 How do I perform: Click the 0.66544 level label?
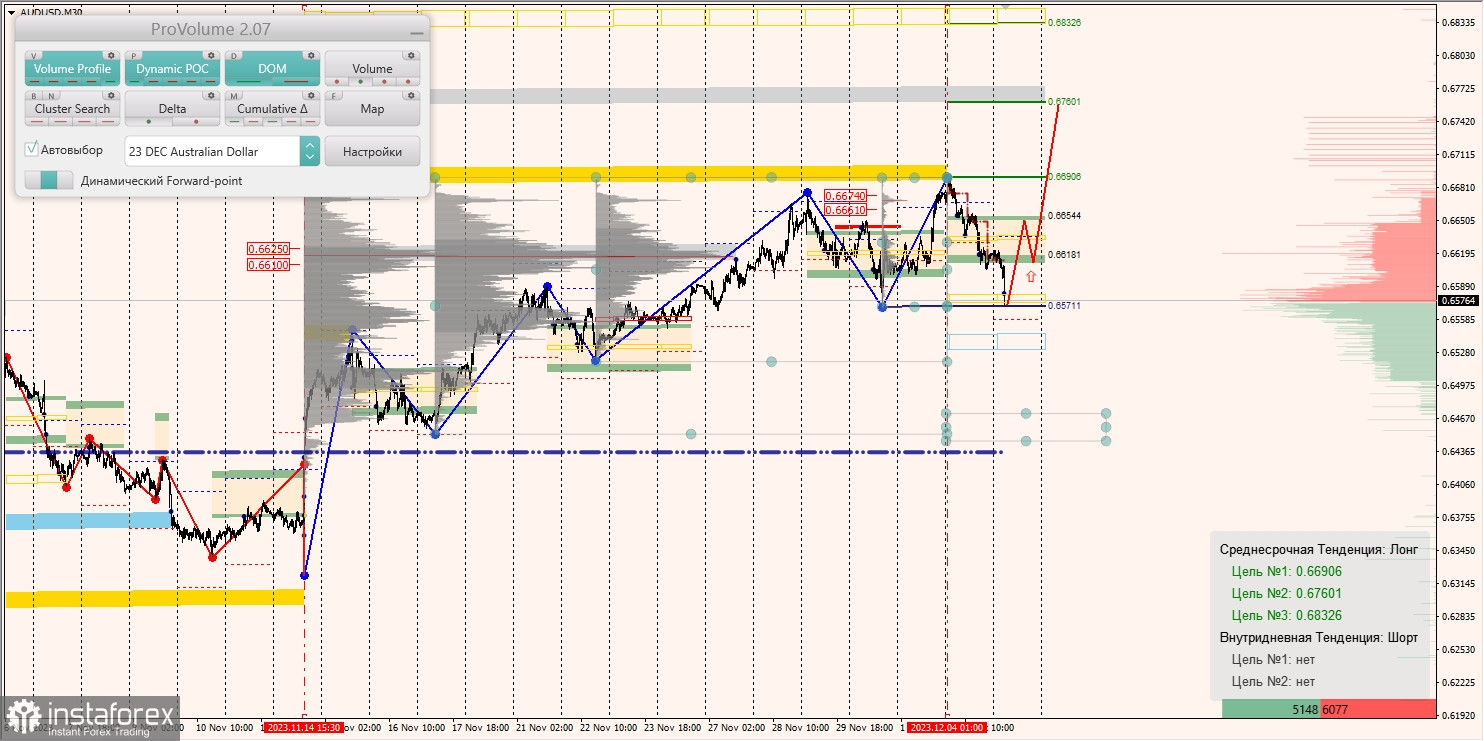click(1064, 215)
